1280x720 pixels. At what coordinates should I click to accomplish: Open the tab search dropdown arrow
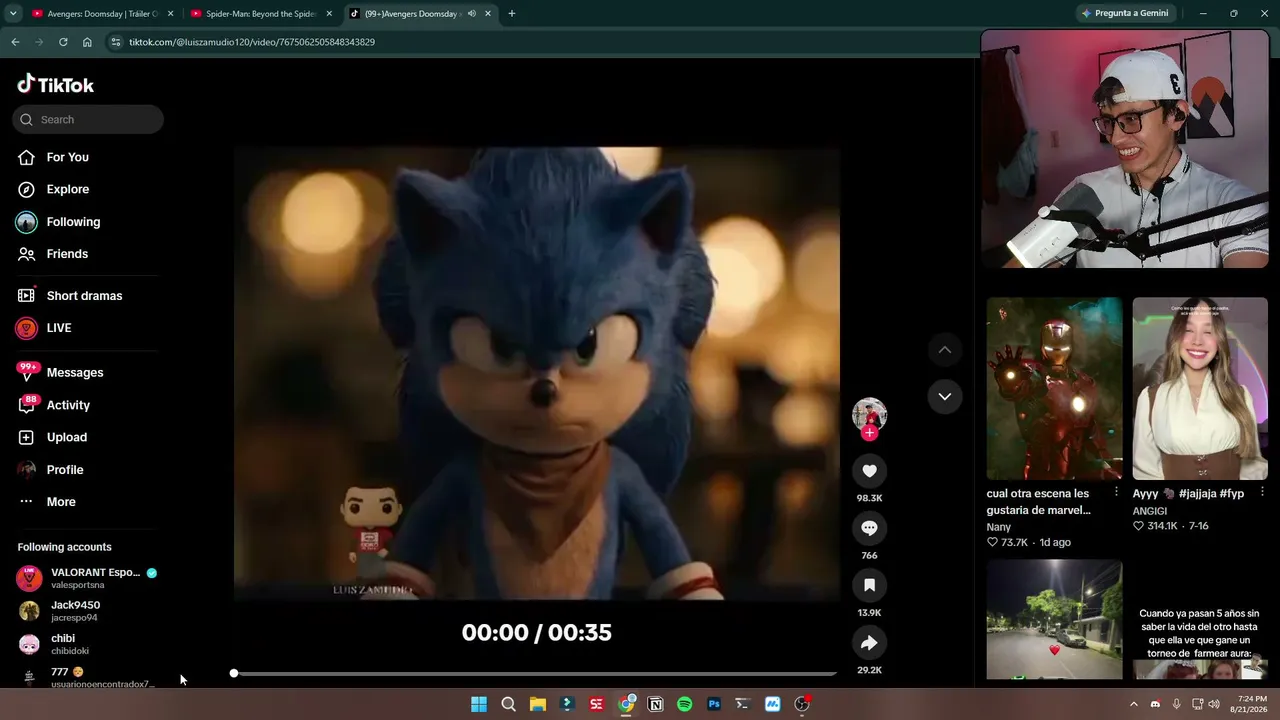pyautogui.click(x=13, y=14)
